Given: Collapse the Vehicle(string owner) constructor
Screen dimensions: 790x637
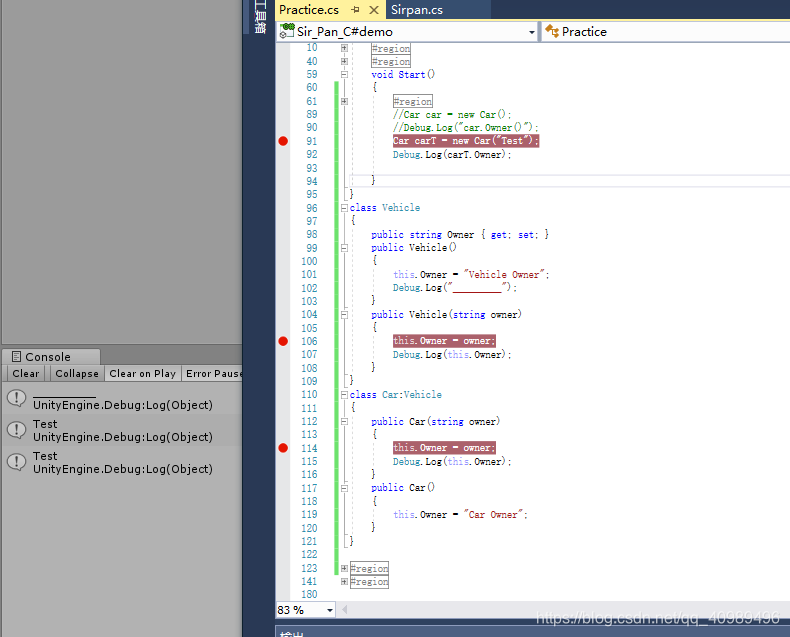Looking at the screenshot, I should [x=344, y=315].
